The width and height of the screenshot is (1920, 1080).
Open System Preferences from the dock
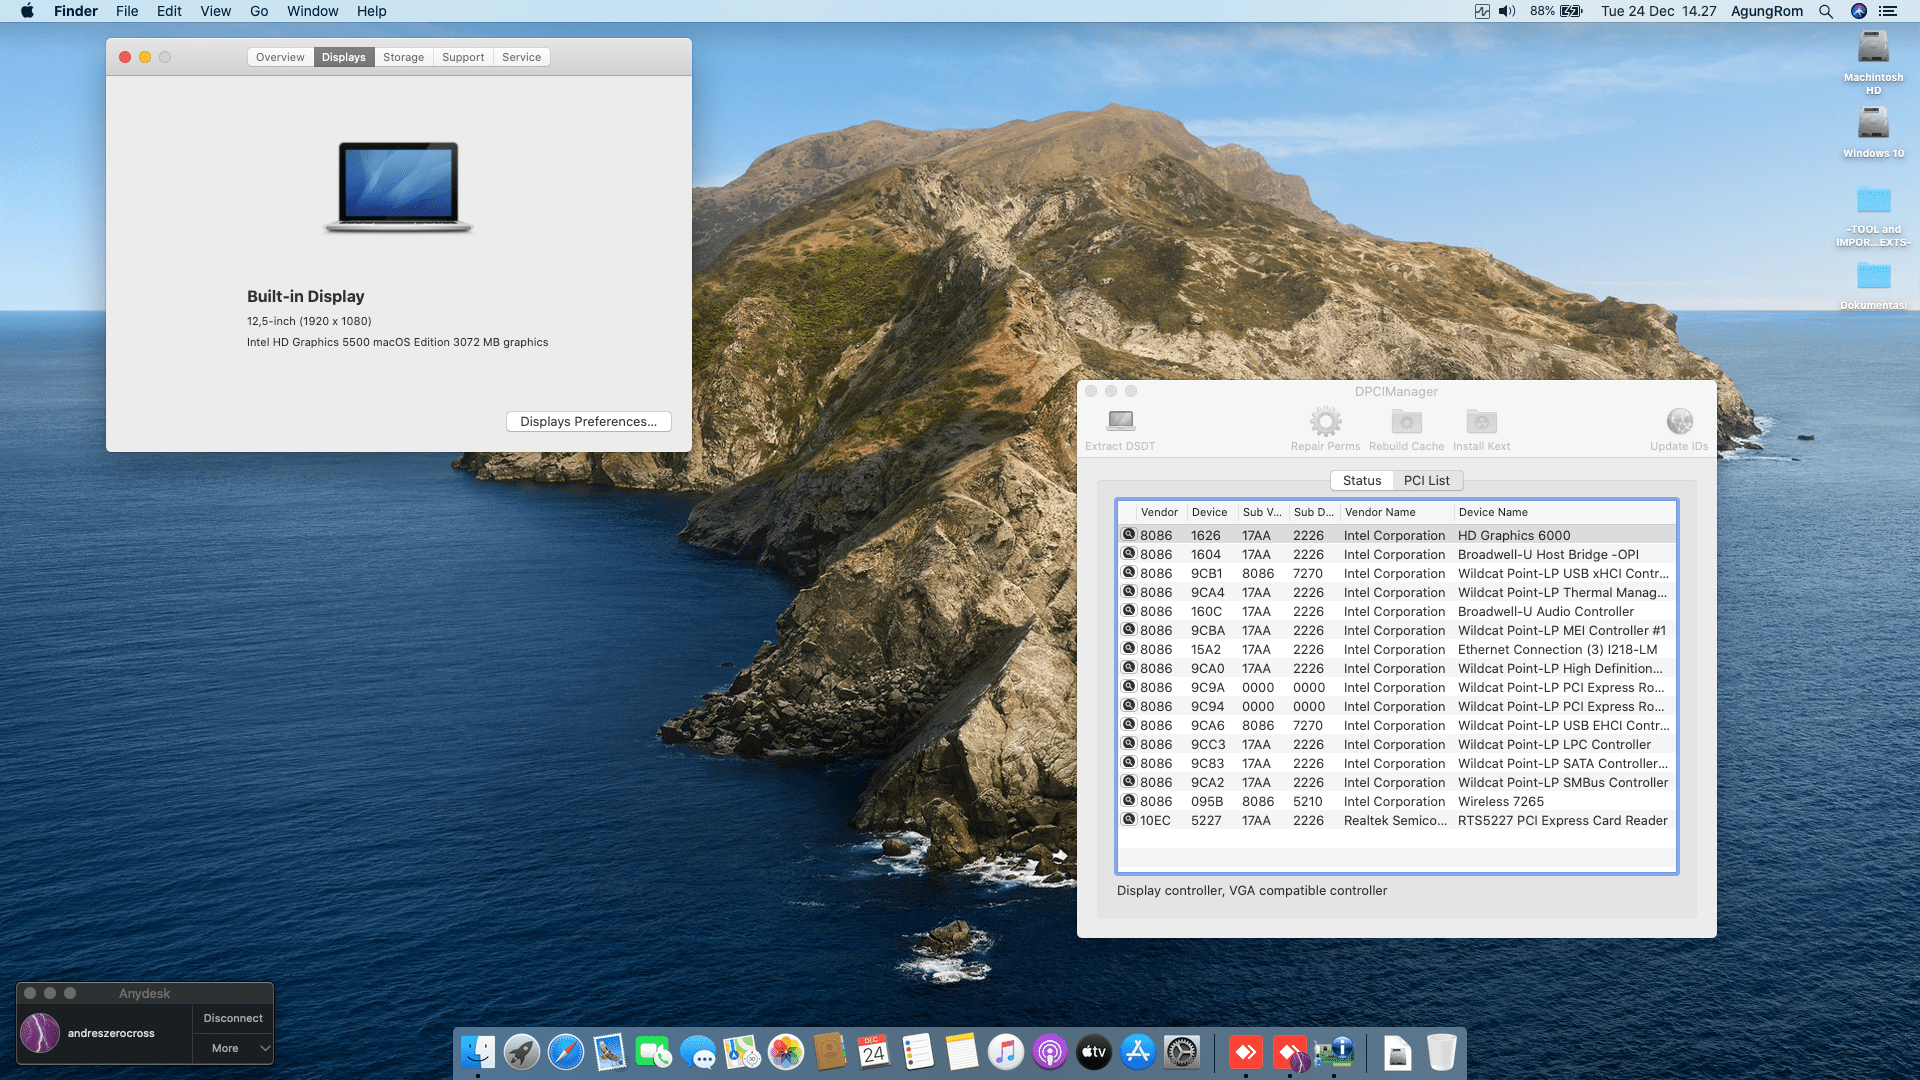[1182, 1052]
